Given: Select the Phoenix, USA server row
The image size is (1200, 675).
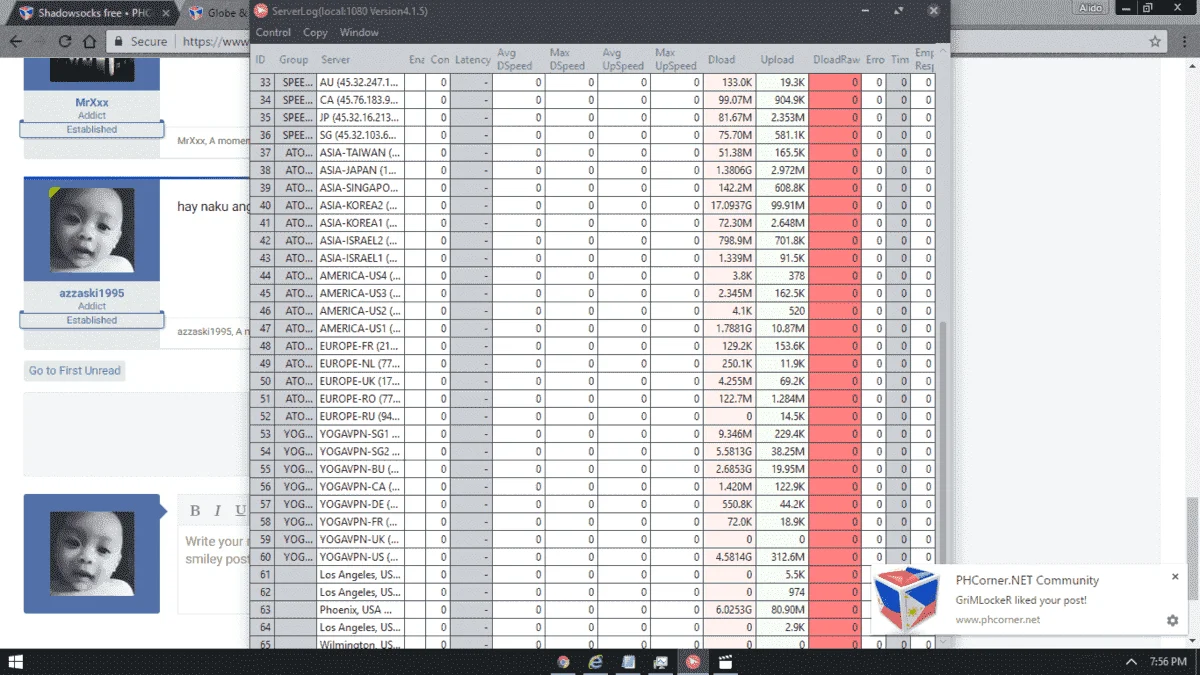Looking at the screenshot, I should pyautogui.click(x=592, y=610).
